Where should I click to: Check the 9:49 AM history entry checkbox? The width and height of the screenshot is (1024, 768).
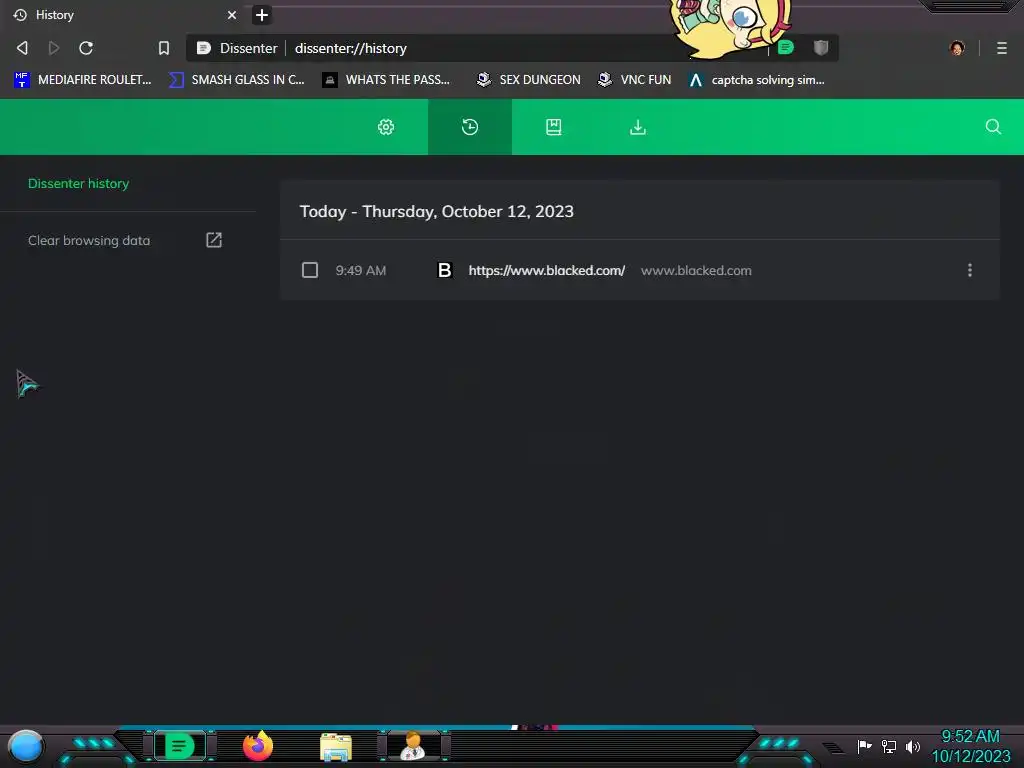coord(310,270)
